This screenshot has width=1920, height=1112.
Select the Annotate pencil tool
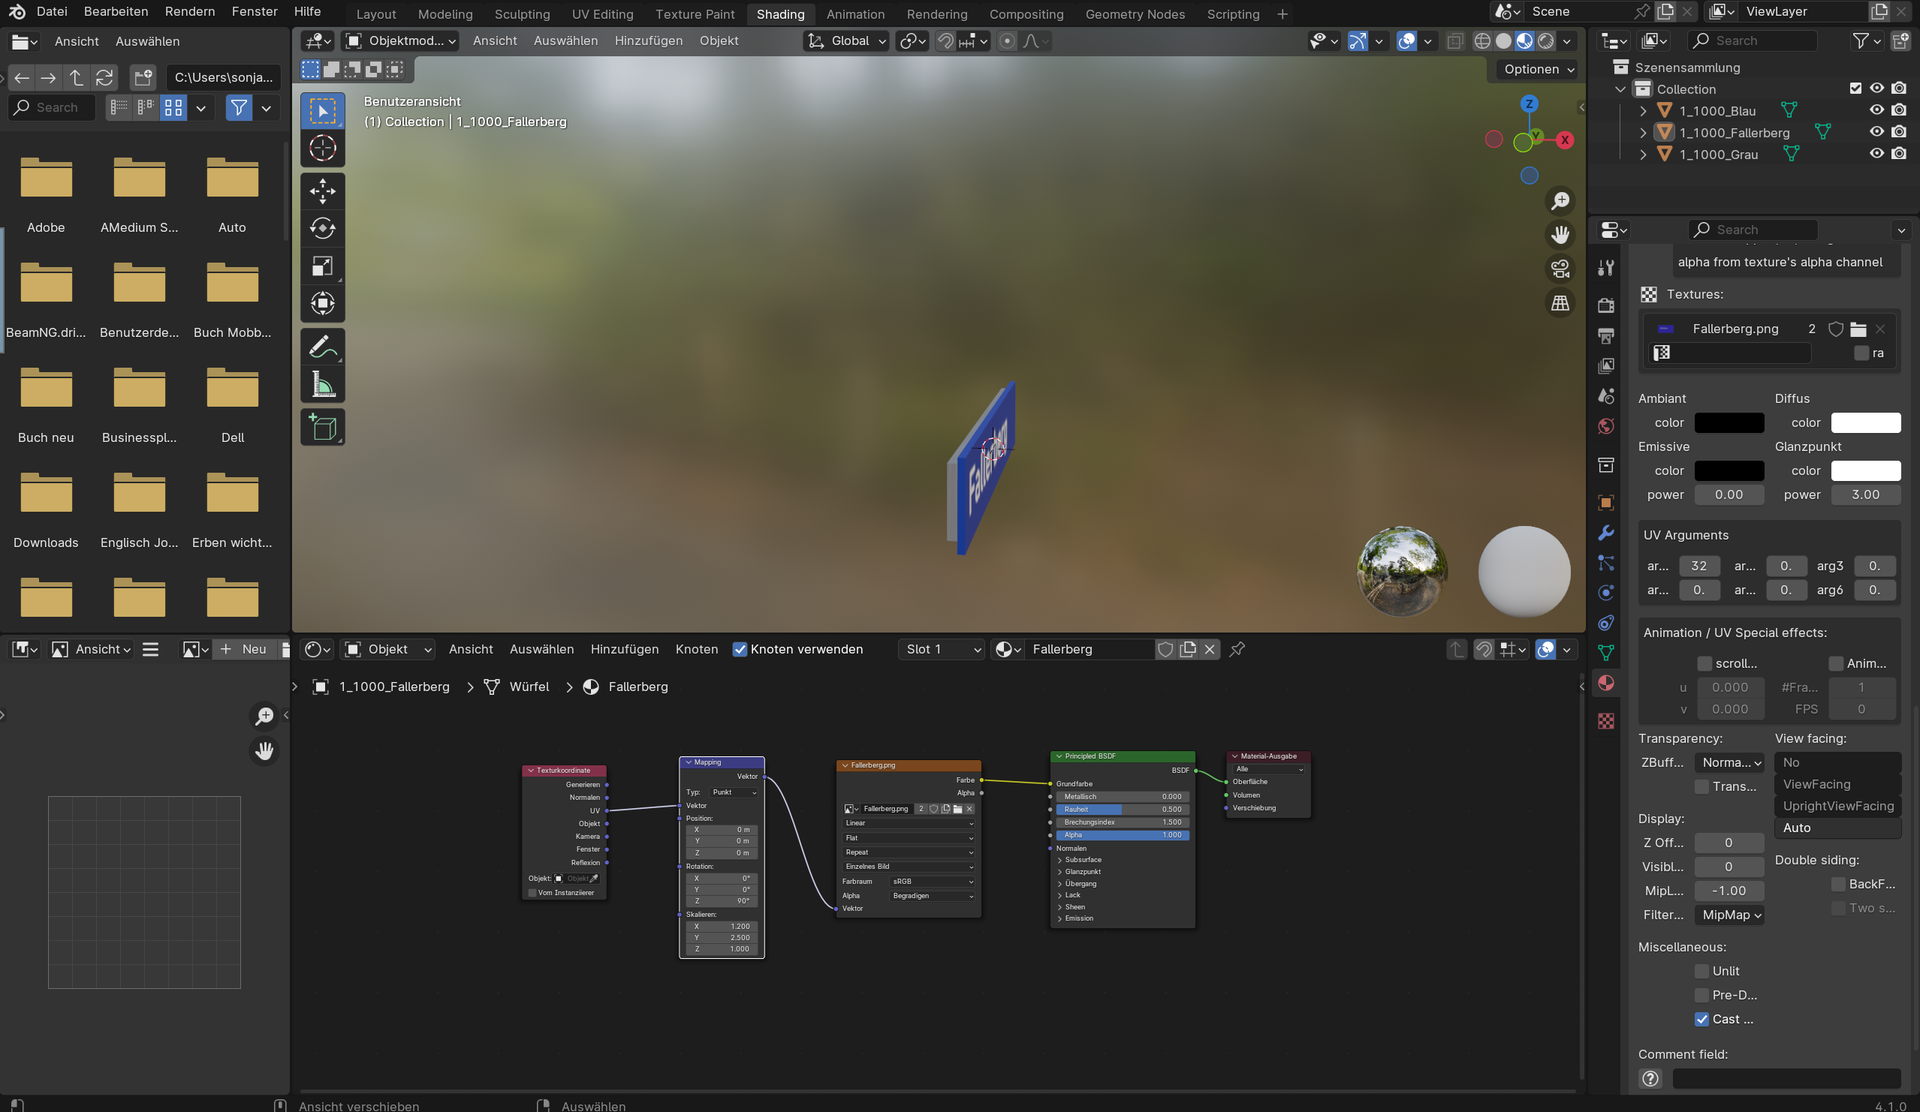[322, 347]
